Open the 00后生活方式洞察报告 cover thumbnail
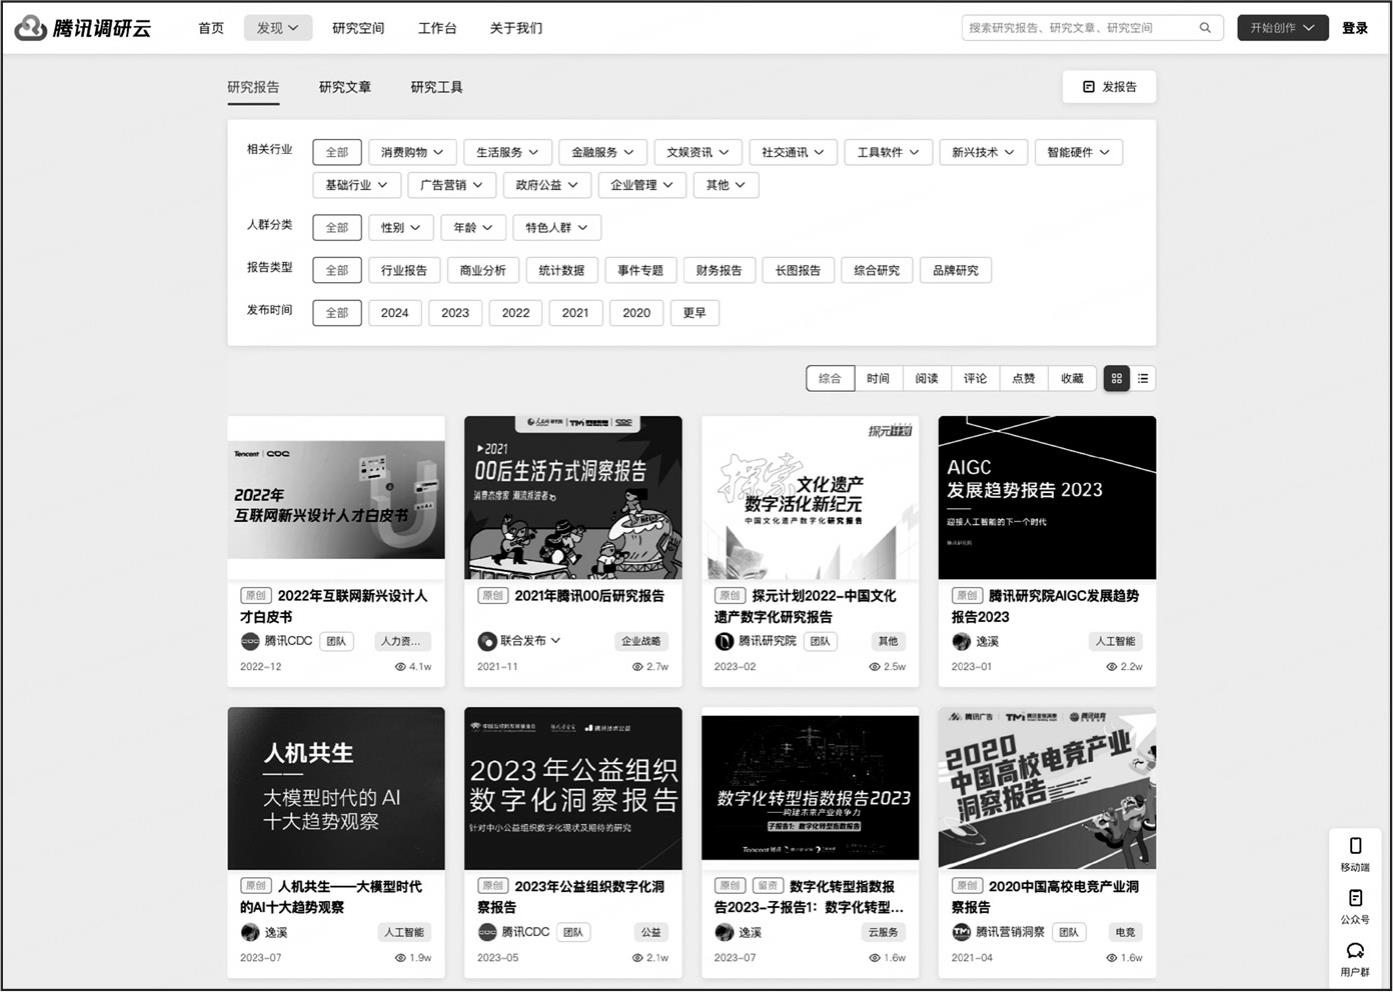 pyautogui.click(x=573, y=497)
